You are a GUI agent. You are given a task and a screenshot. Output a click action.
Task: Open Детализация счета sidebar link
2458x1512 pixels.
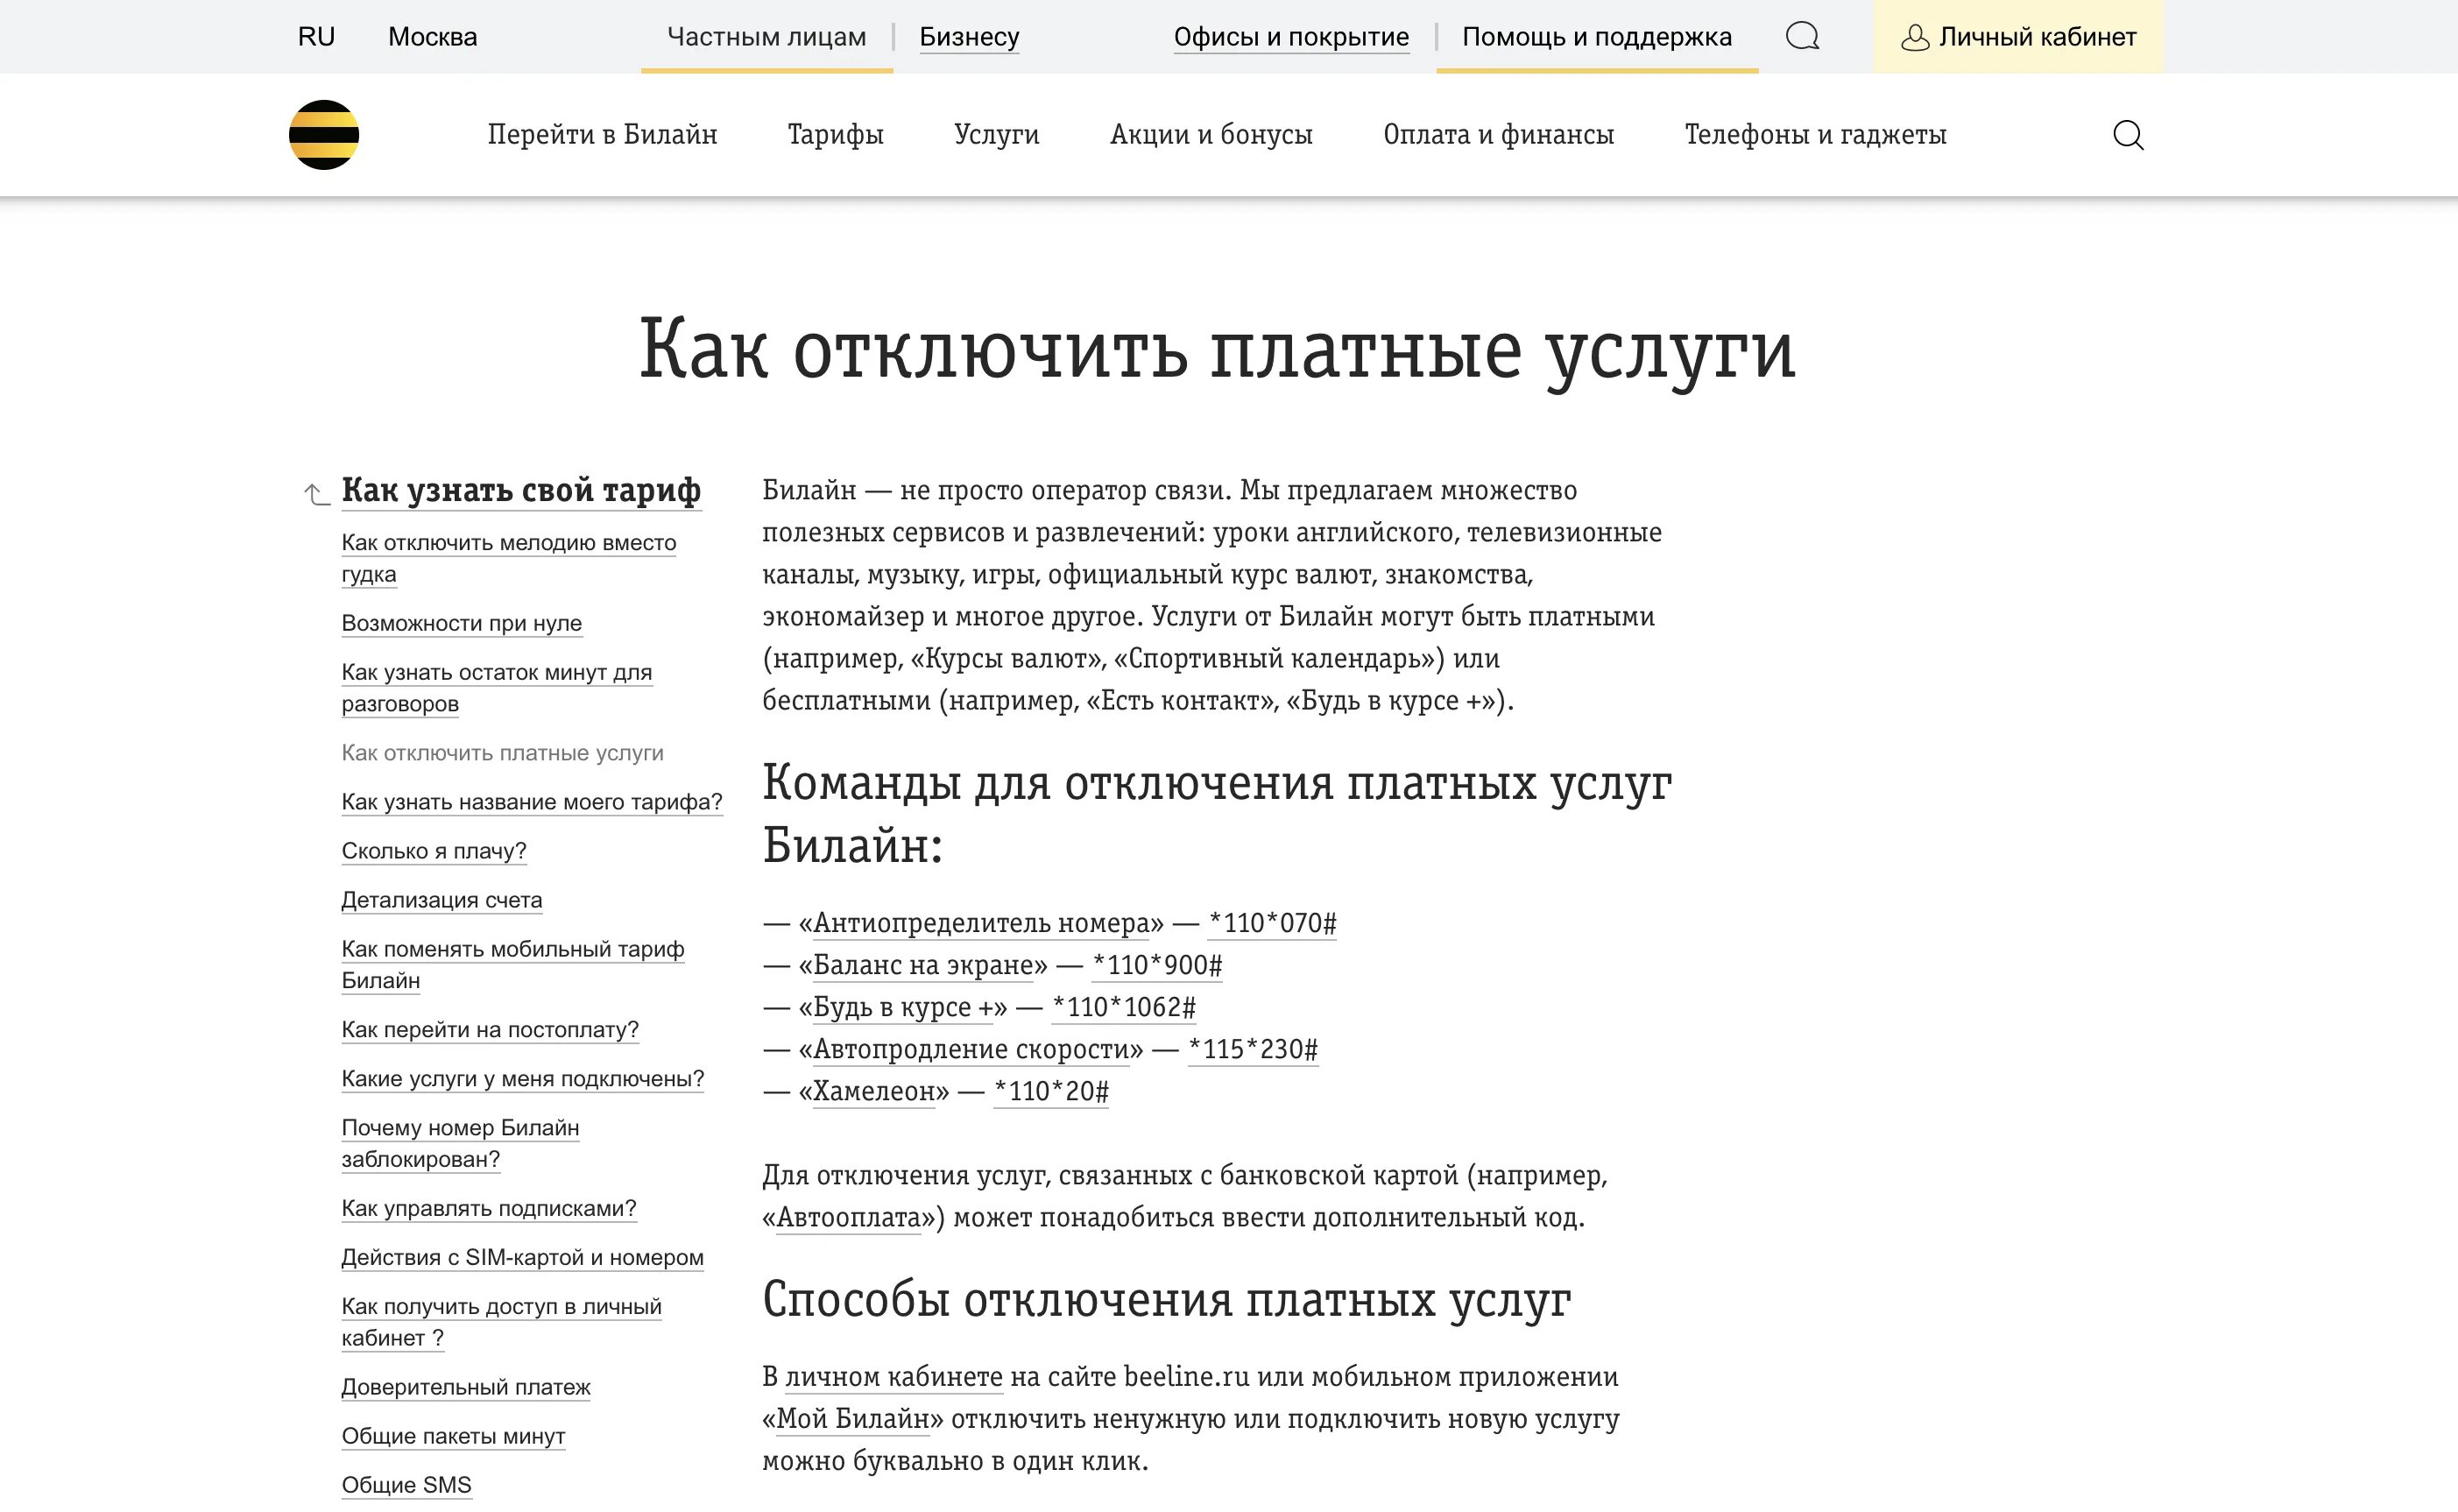pos(441,900)
